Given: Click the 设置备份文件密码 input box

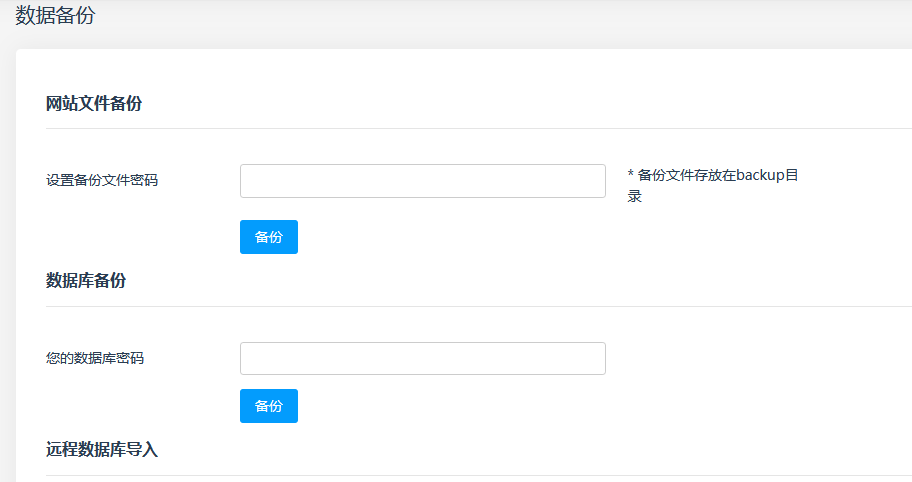Looking at the screenshot, I should click(x=423, y=181).
